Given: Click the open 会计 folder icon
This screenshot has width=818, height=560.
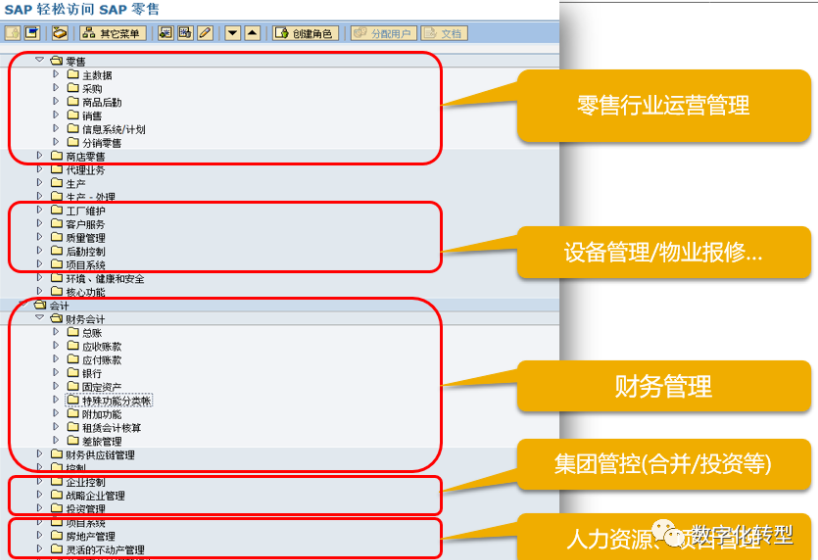Looking at the screenshot, I should pyautogui.click(x=40, y=305).
